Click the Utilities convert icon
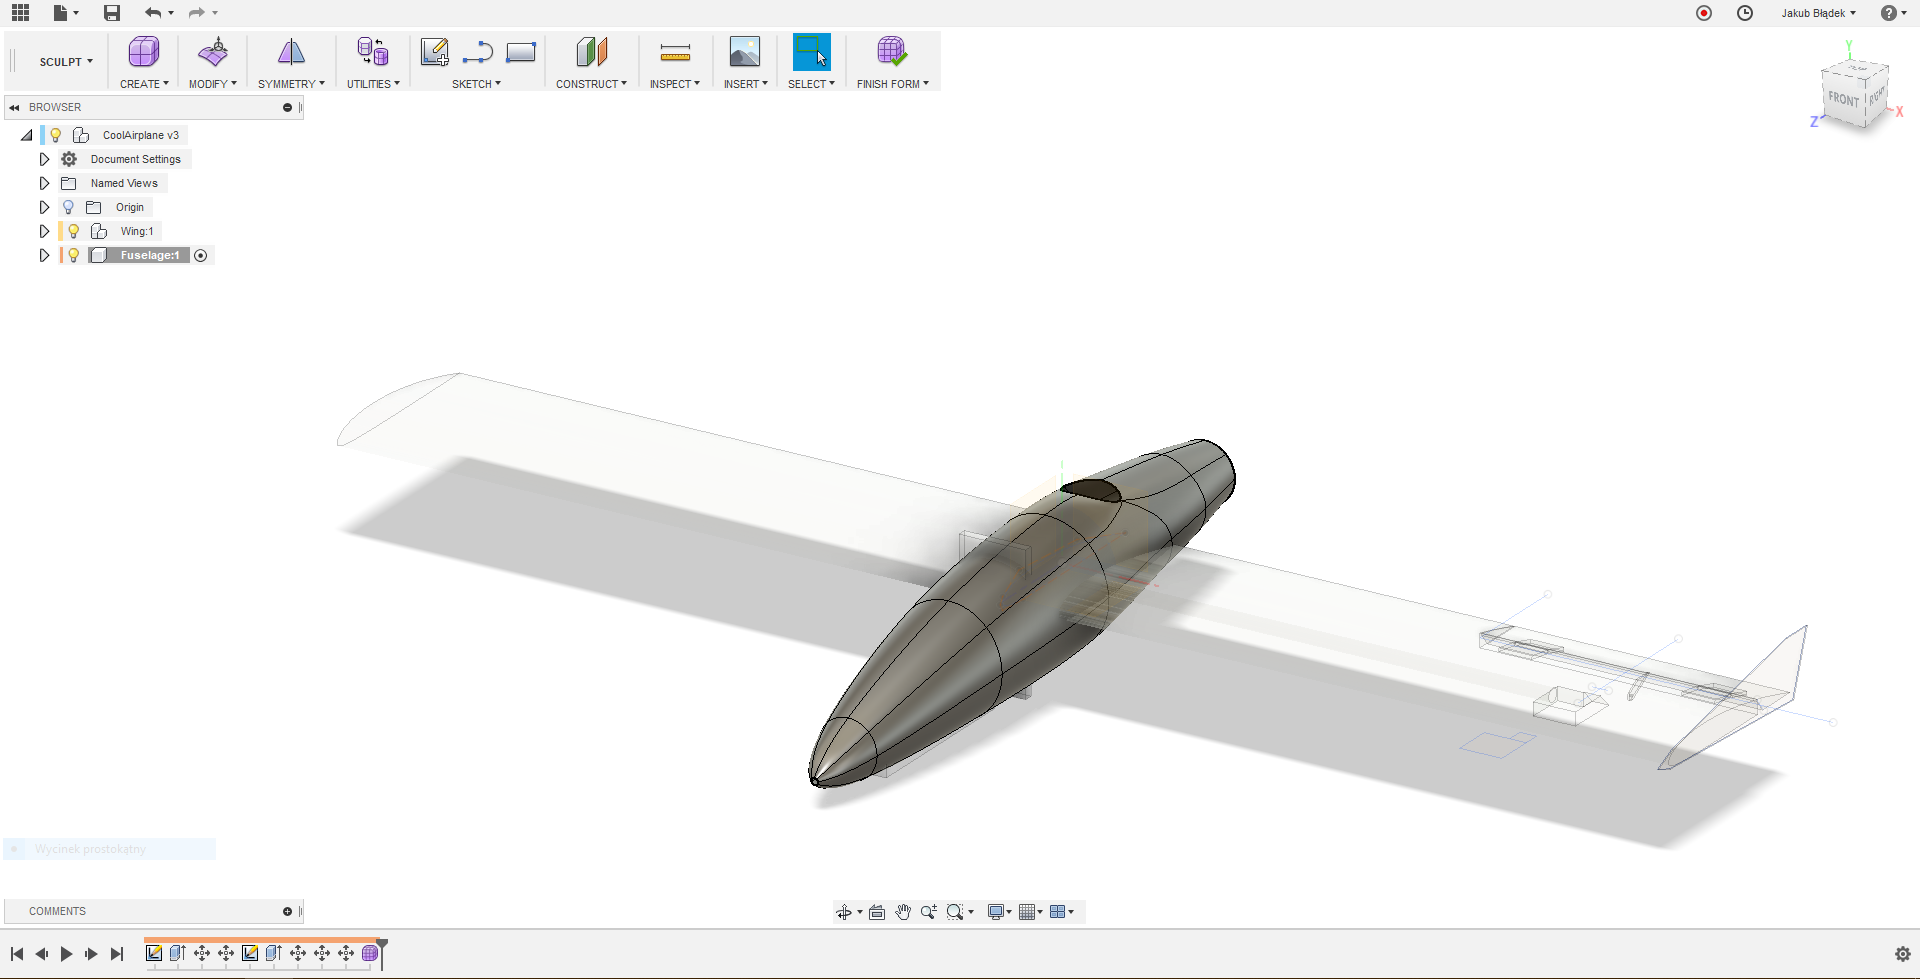 coord(373,52)
